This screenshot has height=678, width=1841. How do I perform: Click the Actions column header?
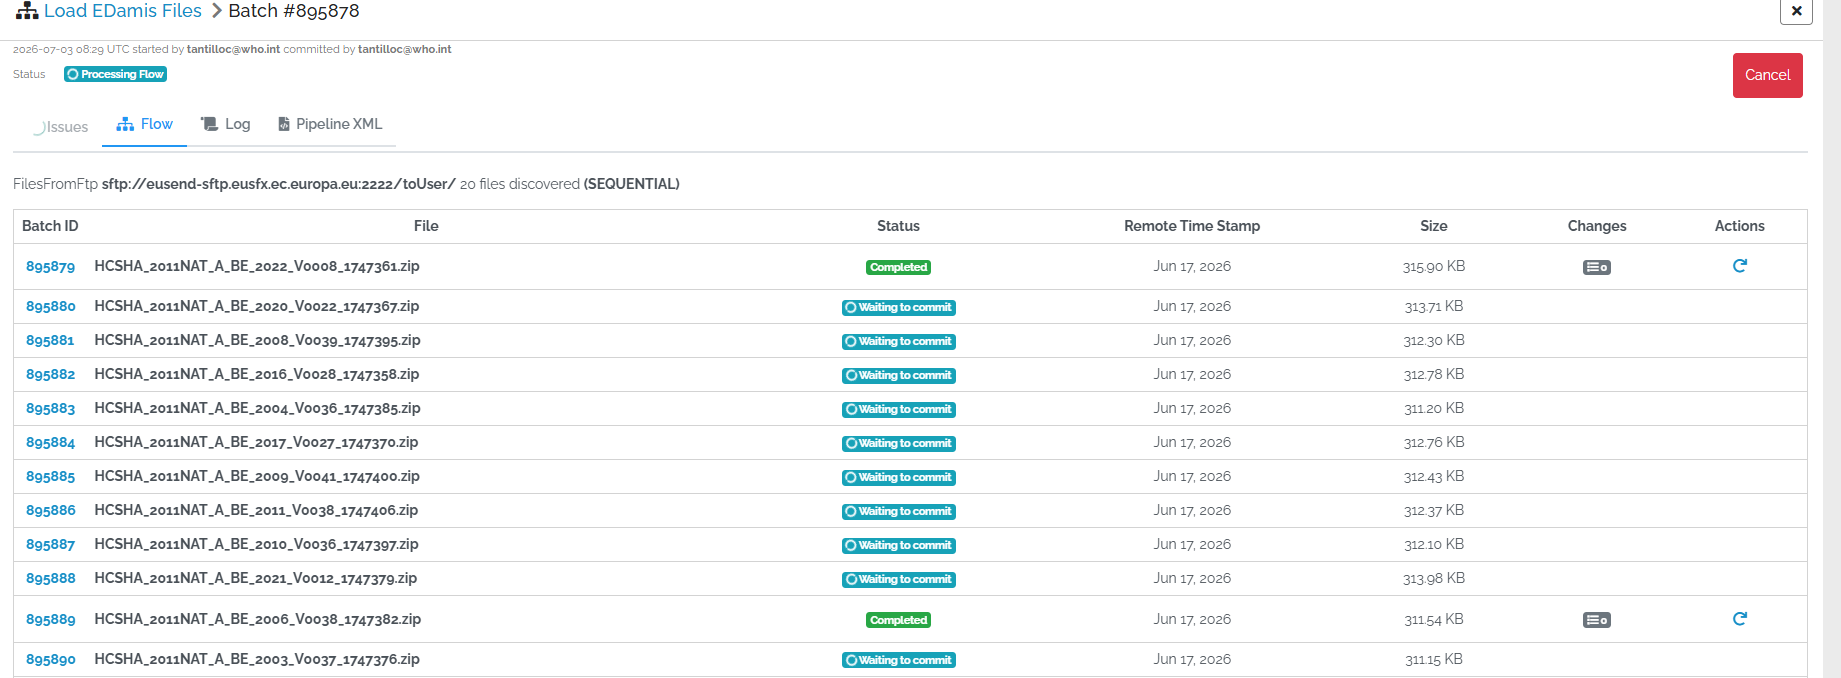point(1739,226)
